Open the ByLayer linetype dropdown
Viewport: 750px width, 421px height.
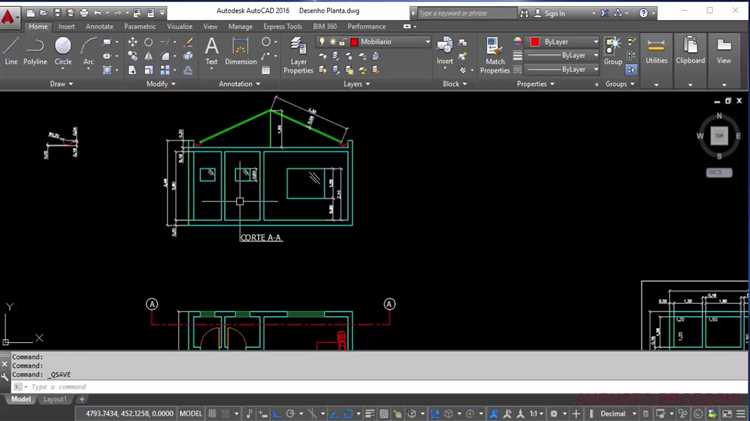click(596, 69)
